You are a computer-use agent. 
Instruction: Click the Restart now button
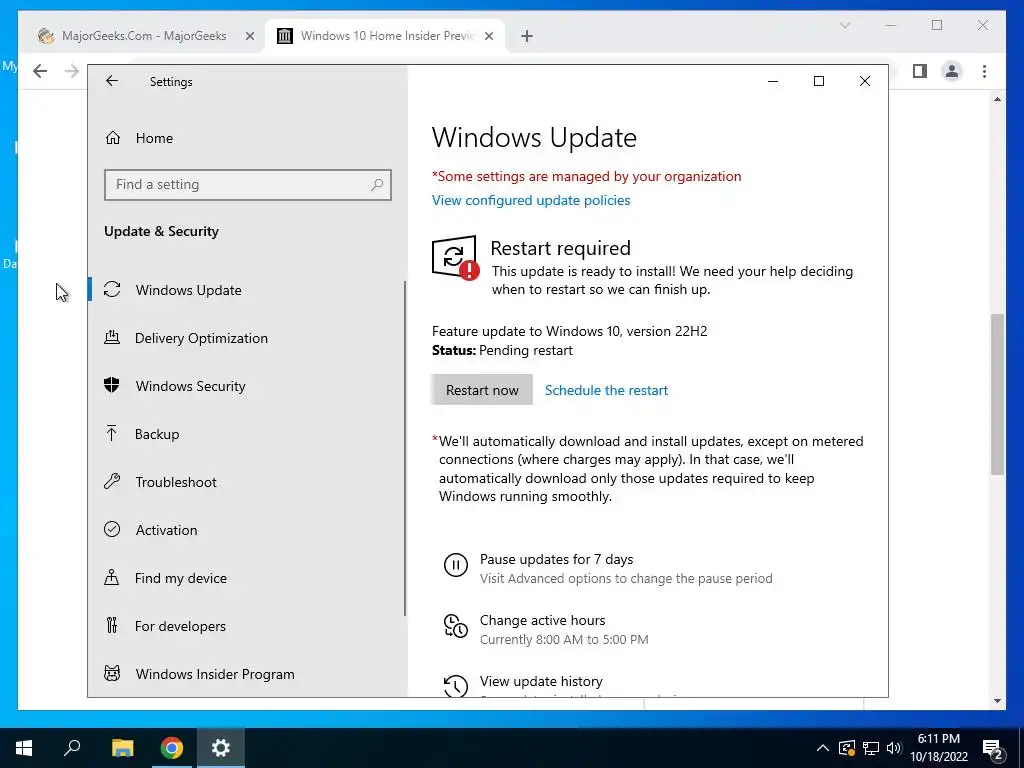(x=482, y=390)
